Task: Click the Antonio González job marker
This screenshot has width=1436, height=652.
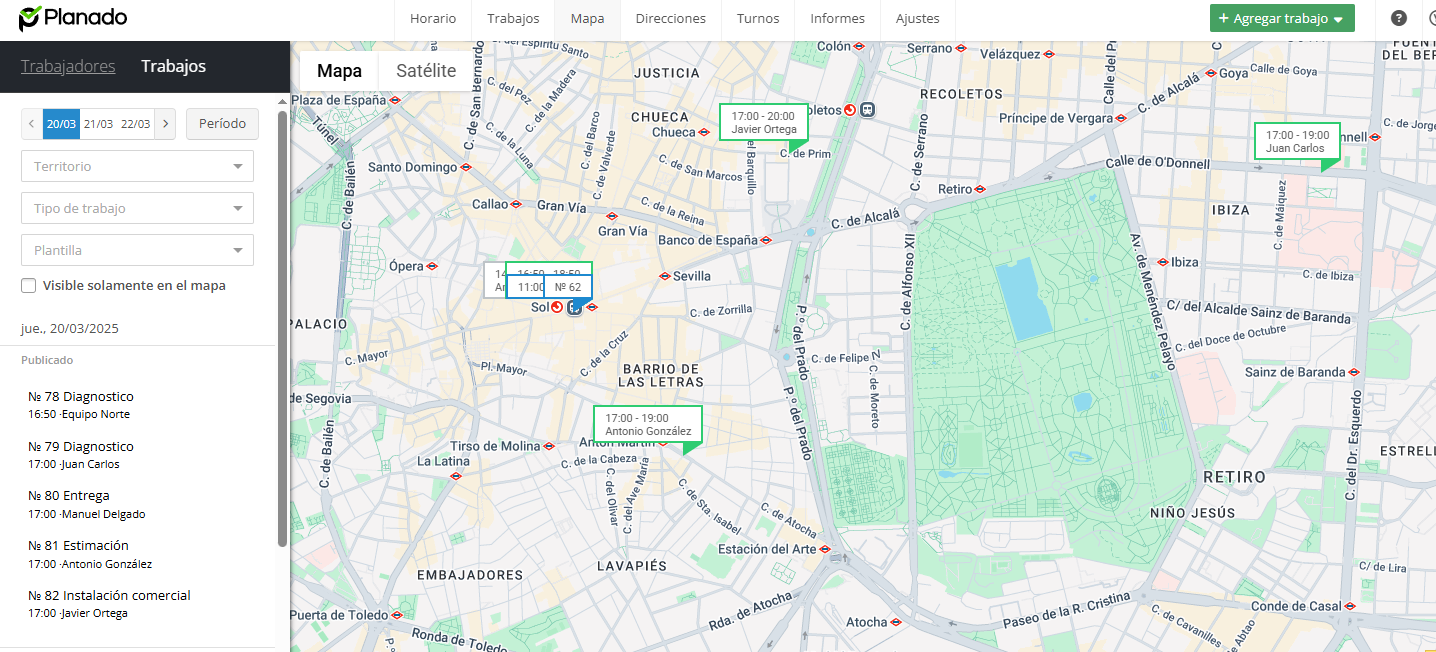Action: tap(647, 424)
